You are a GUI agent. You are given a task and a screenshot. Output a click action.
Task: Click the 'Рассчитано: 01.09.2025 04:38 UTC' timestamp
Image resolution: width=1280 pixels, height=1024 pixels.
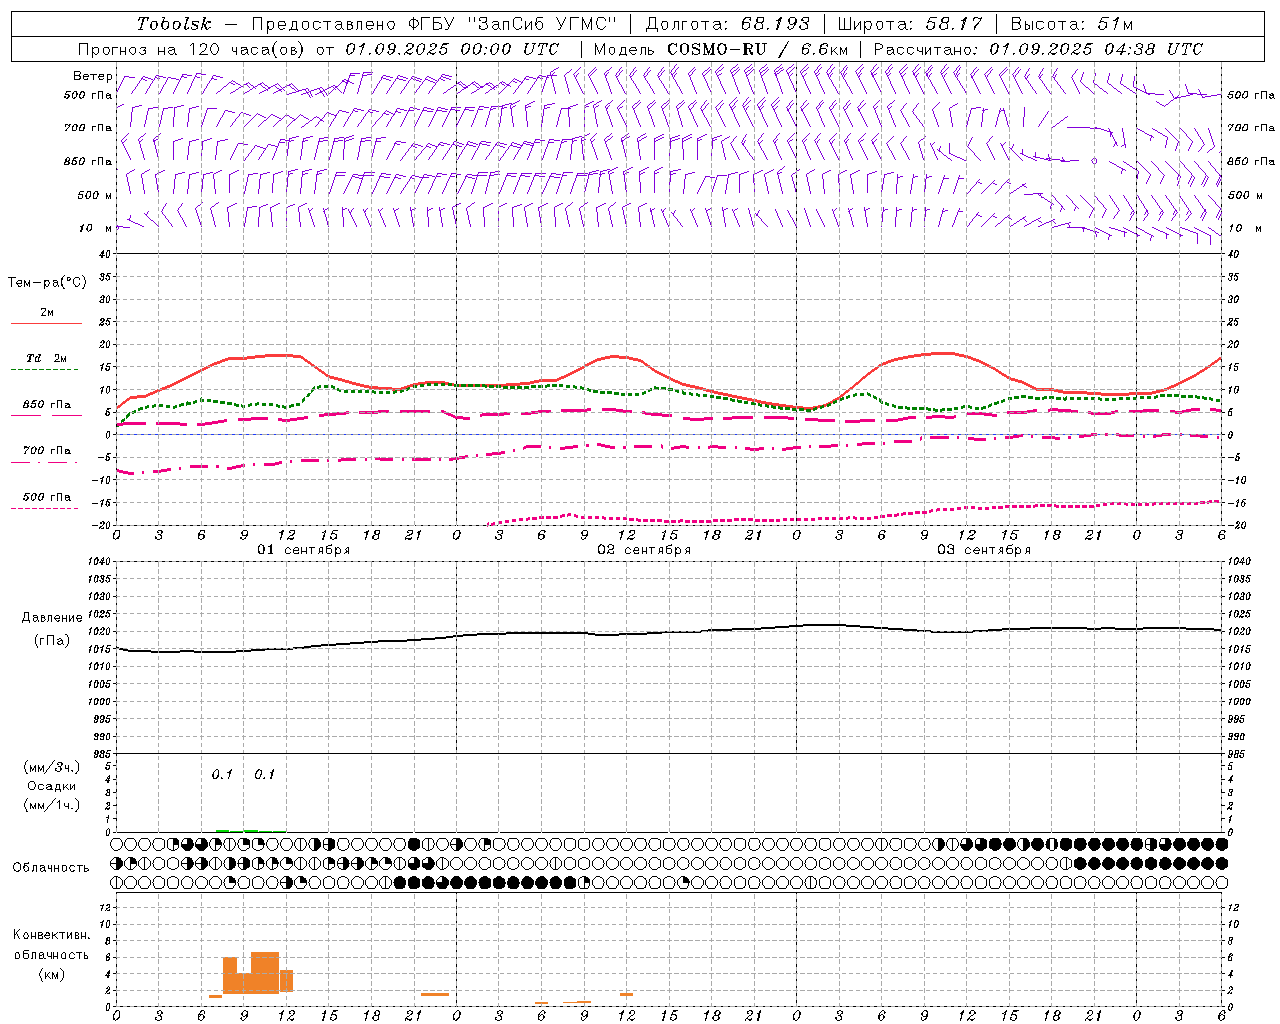click(x=1038, y=49)
